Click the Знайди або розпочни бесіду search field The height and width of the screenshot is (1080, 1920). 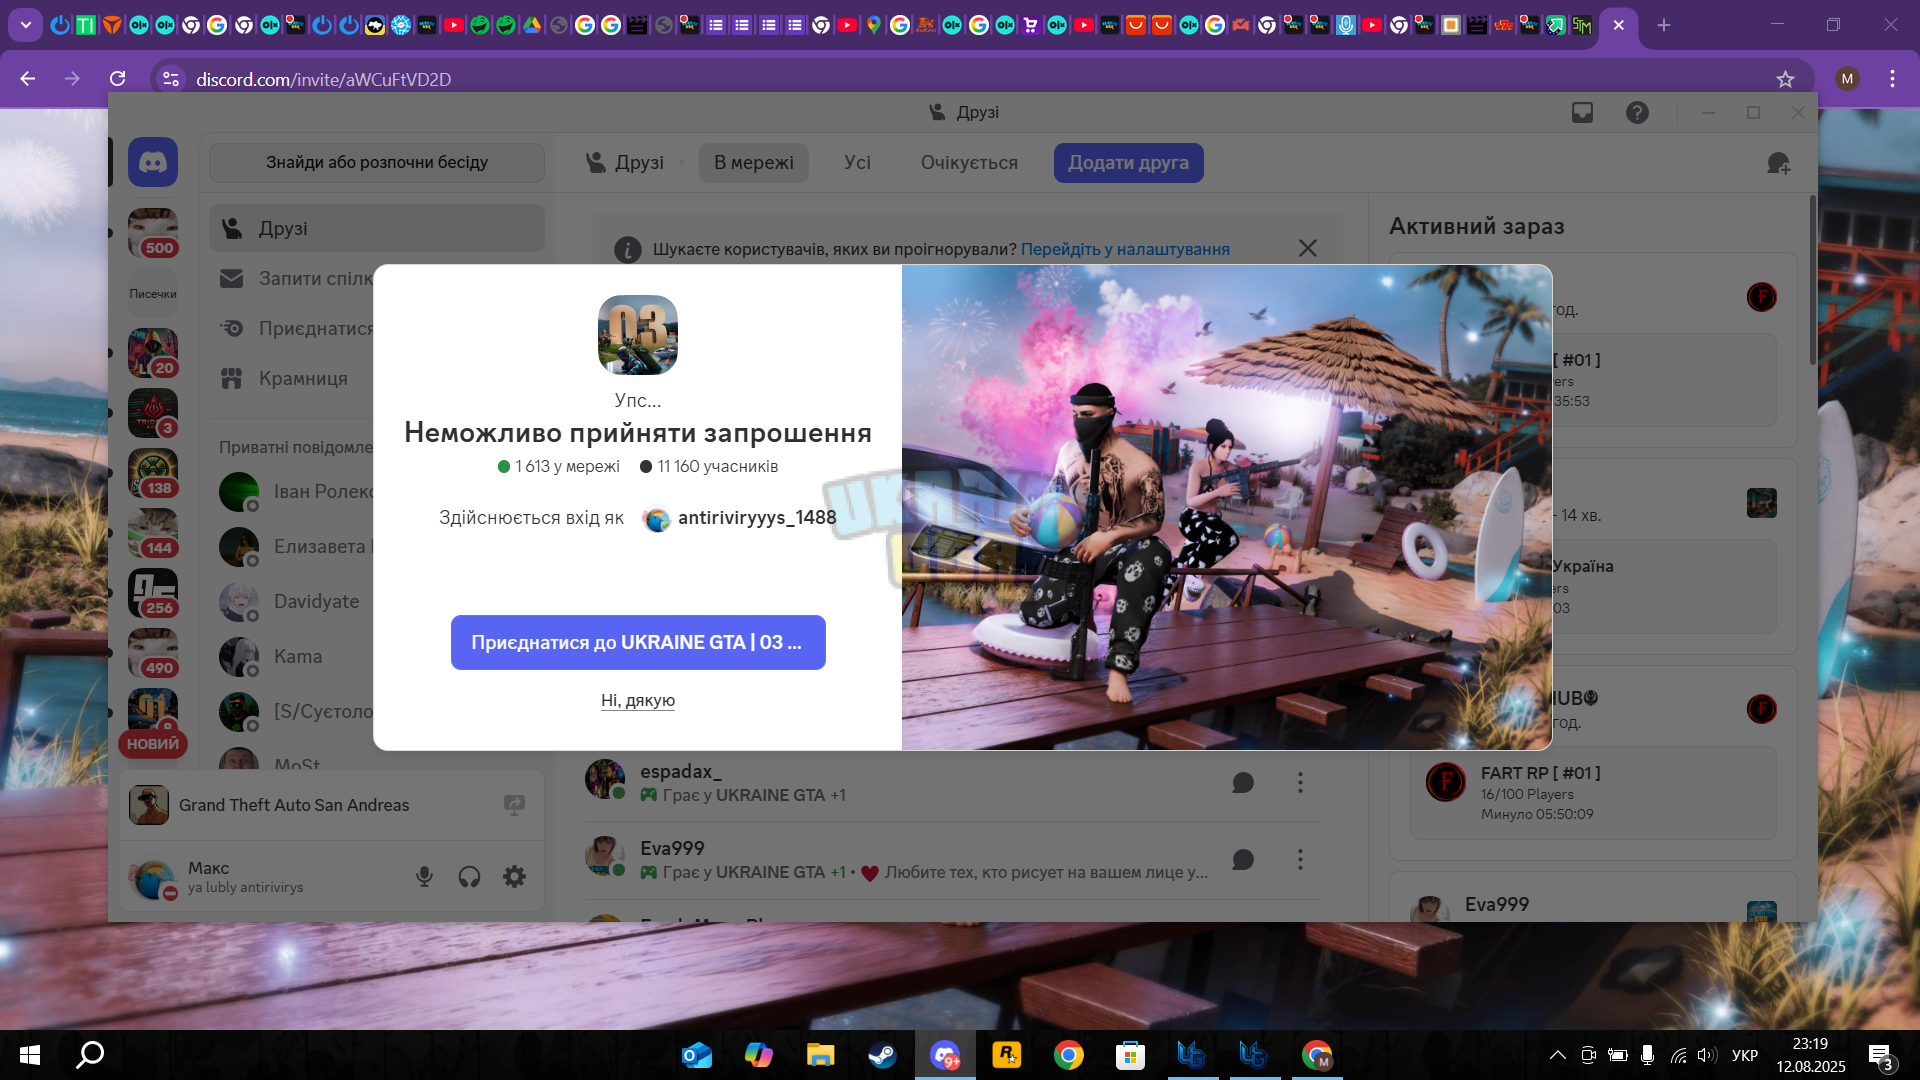[377, 163]
